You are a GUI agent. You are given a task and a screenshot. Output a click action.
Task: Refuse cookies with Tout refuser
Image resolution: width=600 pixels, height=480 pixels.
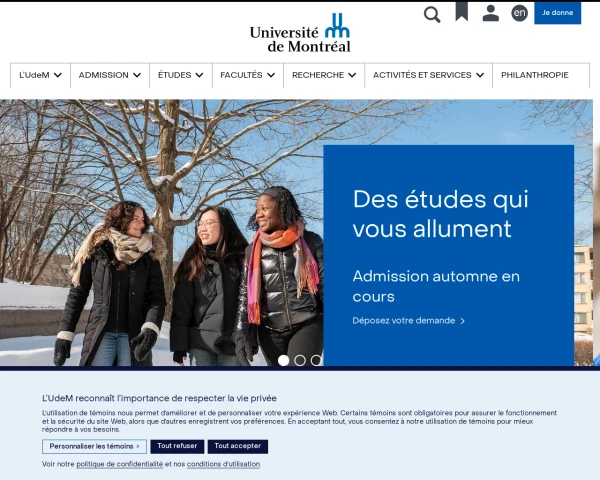point(177,446)
